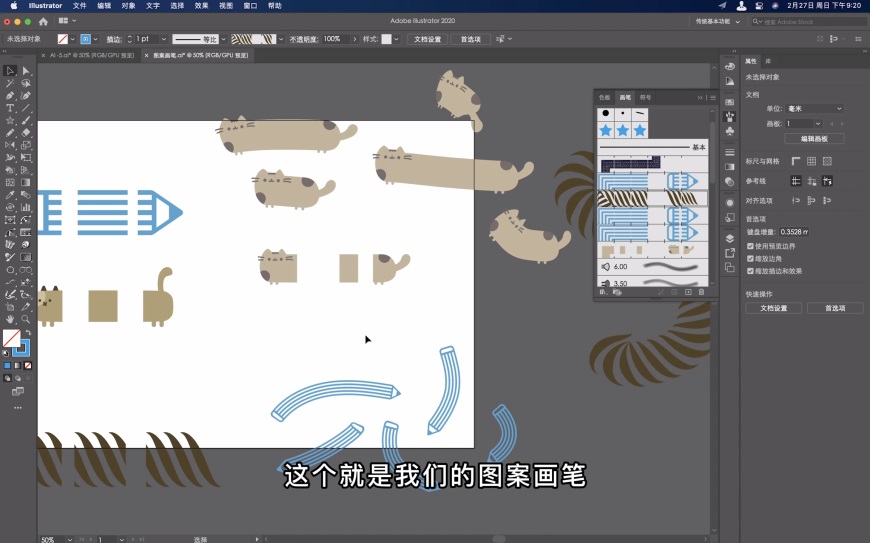
Task: Toggle the lock guides icon
Action: point(811,181)
